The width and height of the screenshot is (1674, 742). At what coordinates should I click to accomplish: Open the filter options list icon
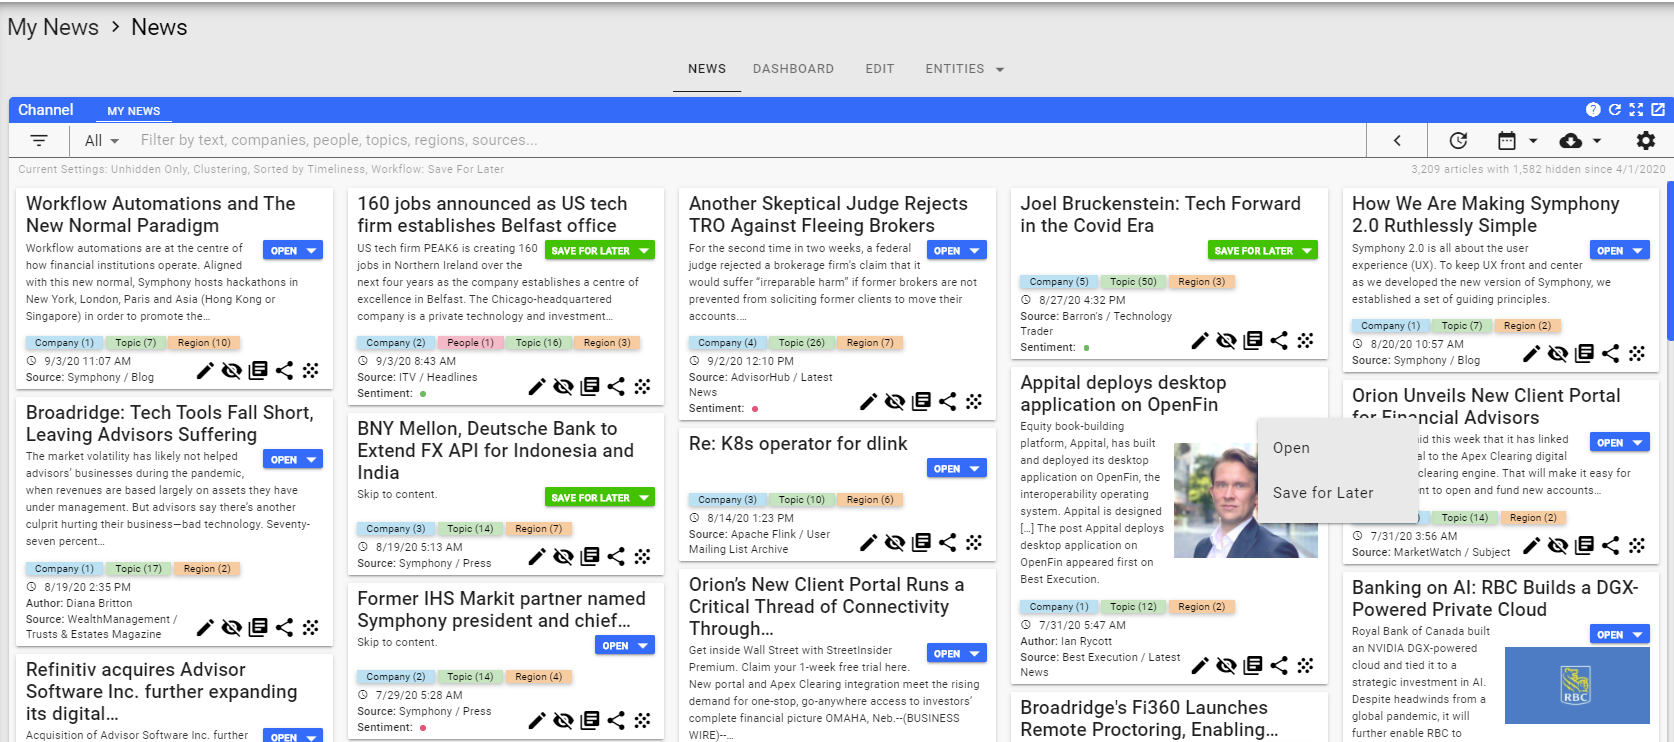pyautogui.click(x=39, y=141)
